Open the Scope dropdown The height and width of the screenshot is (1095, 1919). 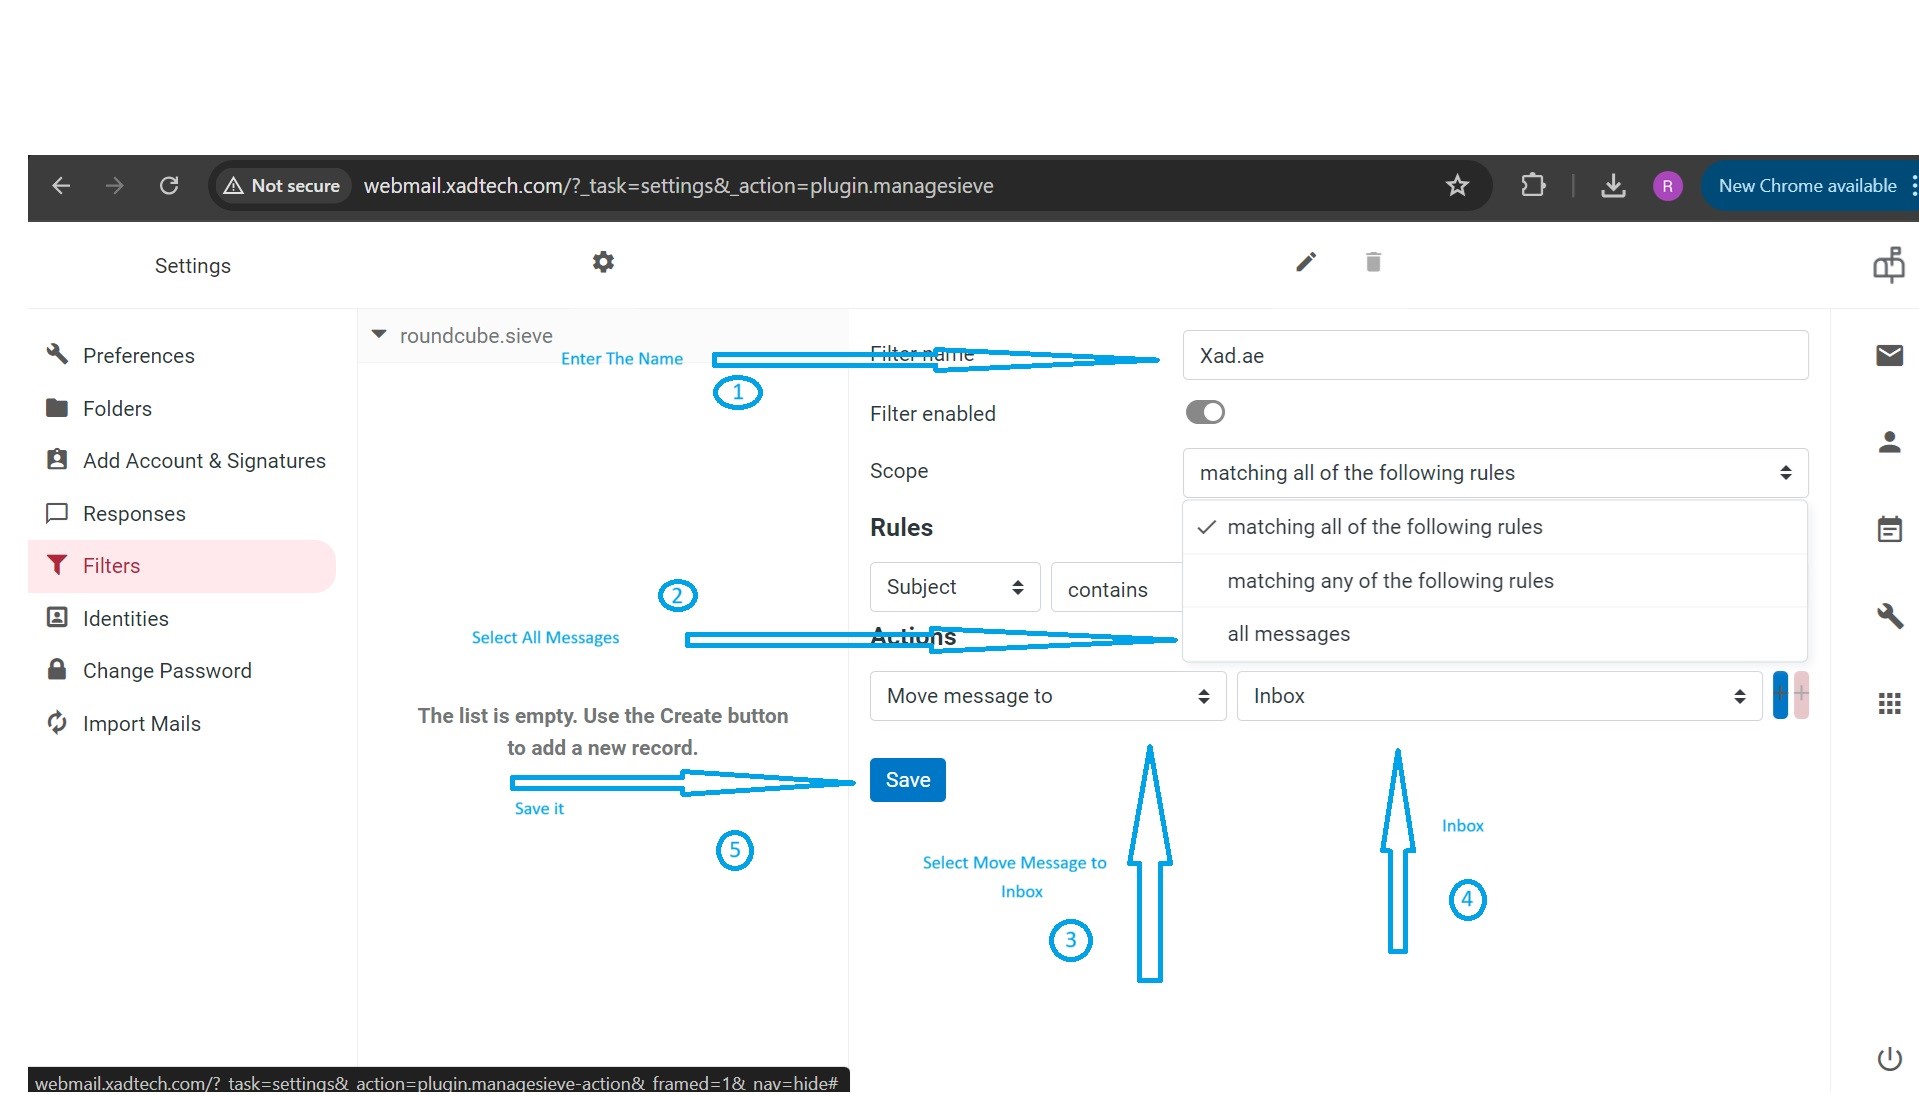click(x=1494, y=473)
